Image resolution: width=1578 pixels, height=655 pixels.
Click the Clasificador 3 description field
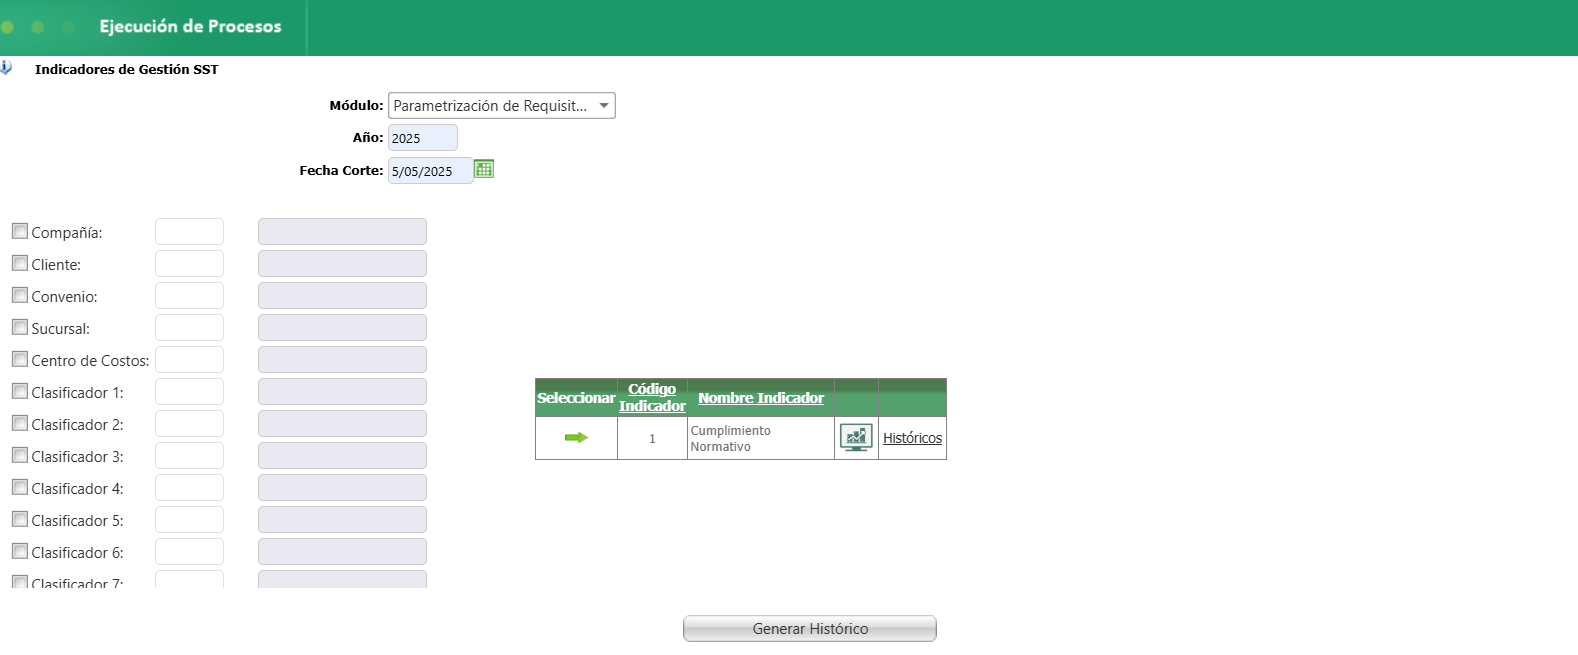pyautogui.click(x=342, y=455)
